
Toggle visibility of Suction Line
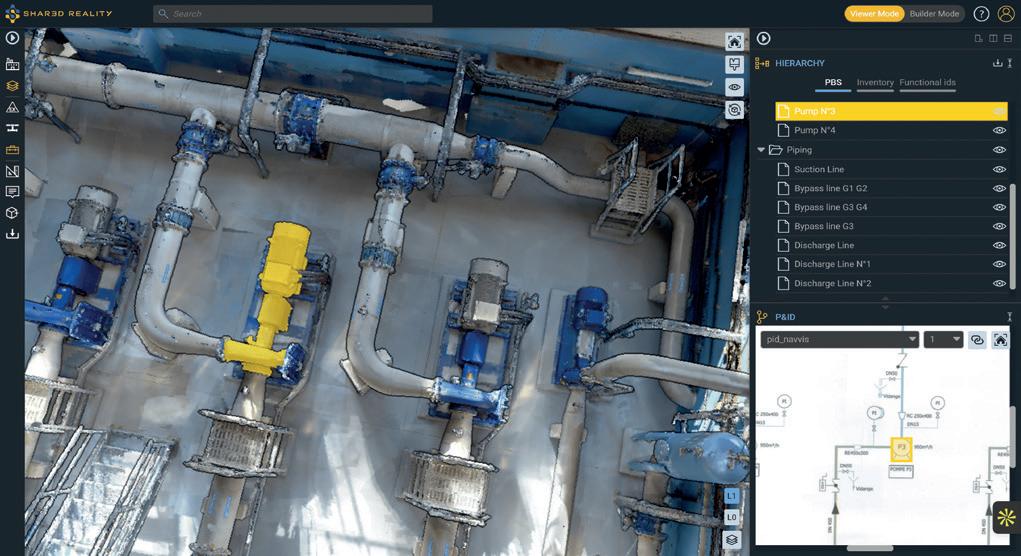coord(999,169)
